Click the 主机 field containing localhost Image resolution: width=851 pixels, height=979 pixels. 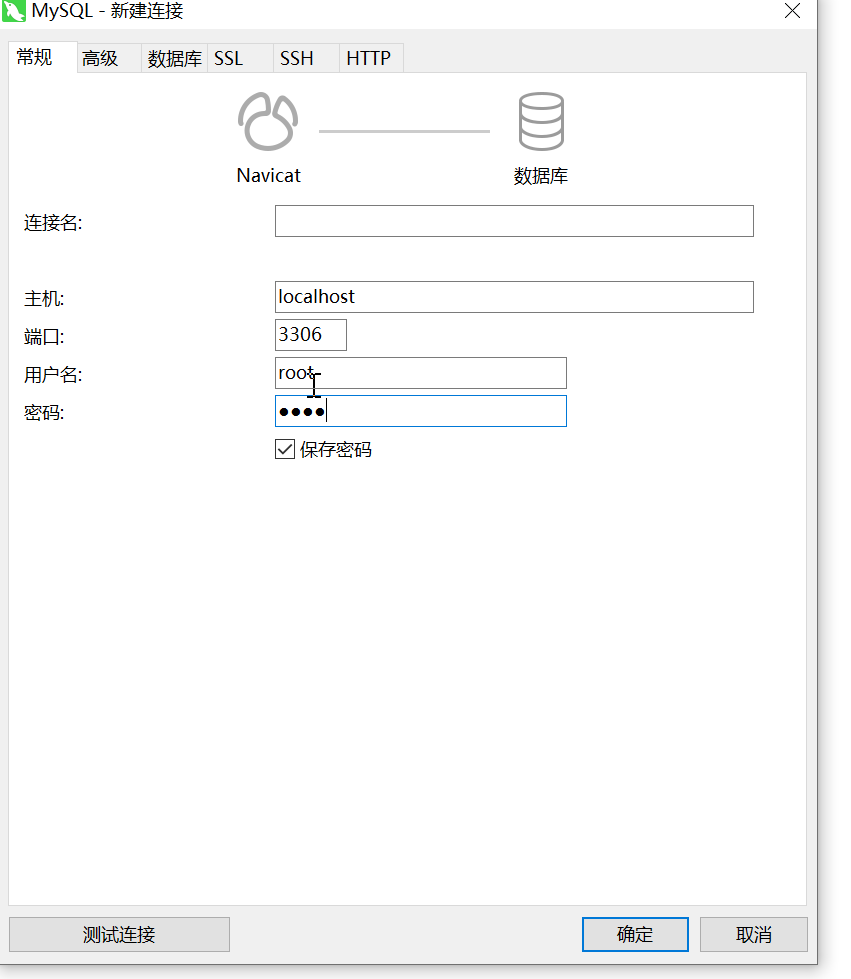pyautogui.click(x=514, y=297)
